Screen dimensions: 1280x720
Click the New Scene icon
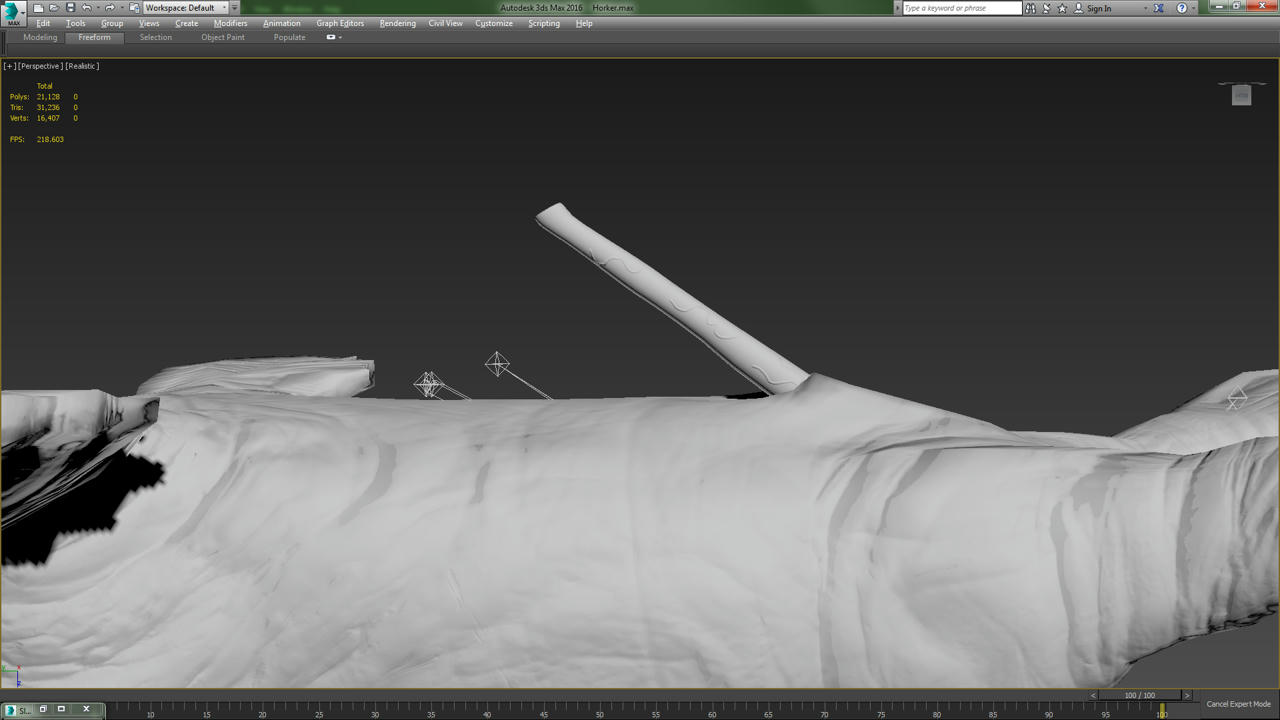coord(38,8)
